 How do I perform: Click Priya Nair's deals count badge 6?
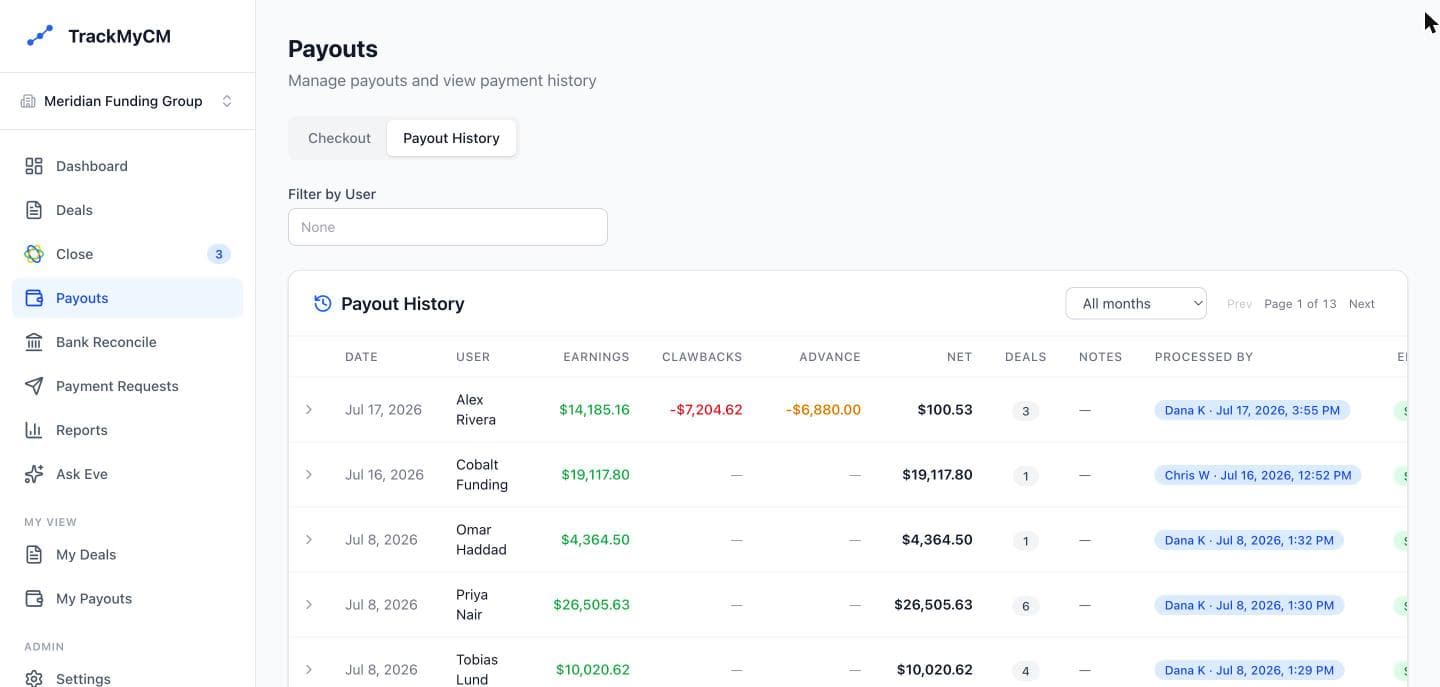pos(1025,606)
